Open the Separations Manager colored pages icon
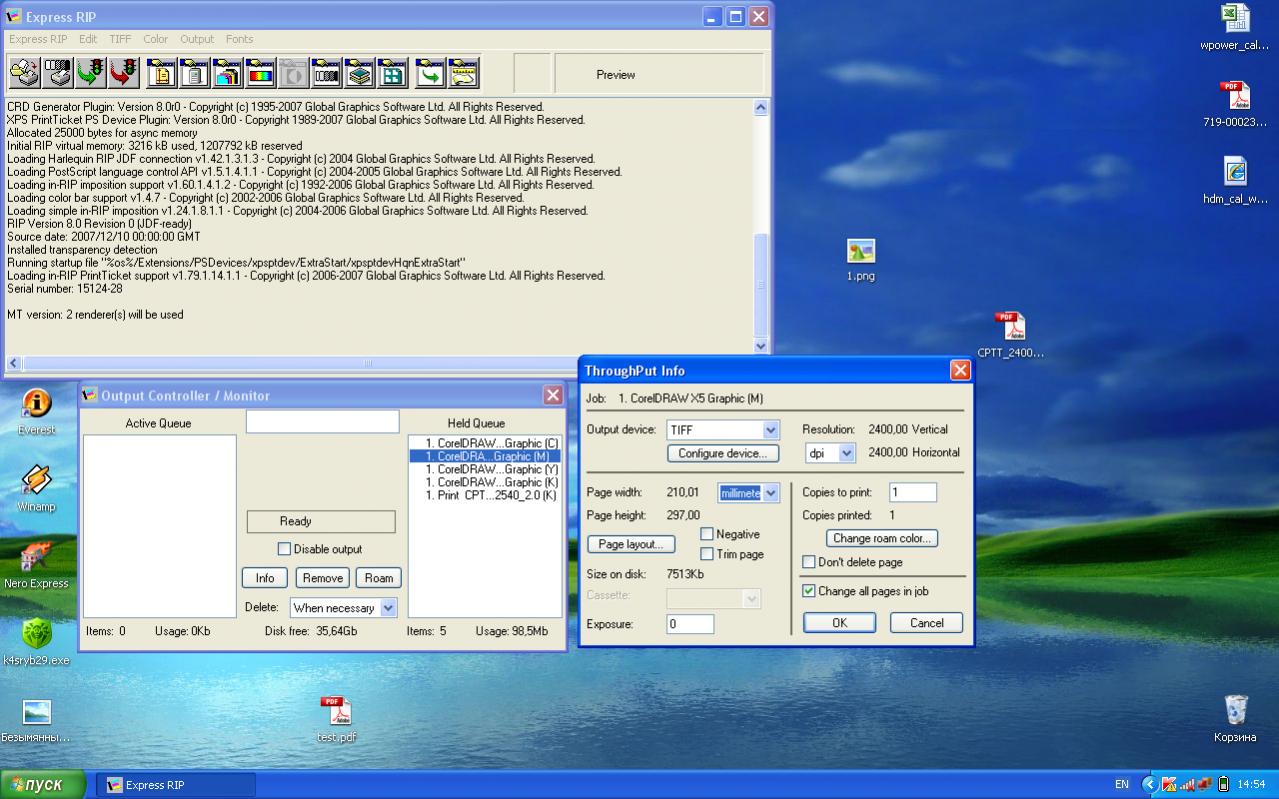 pos(227,73)
